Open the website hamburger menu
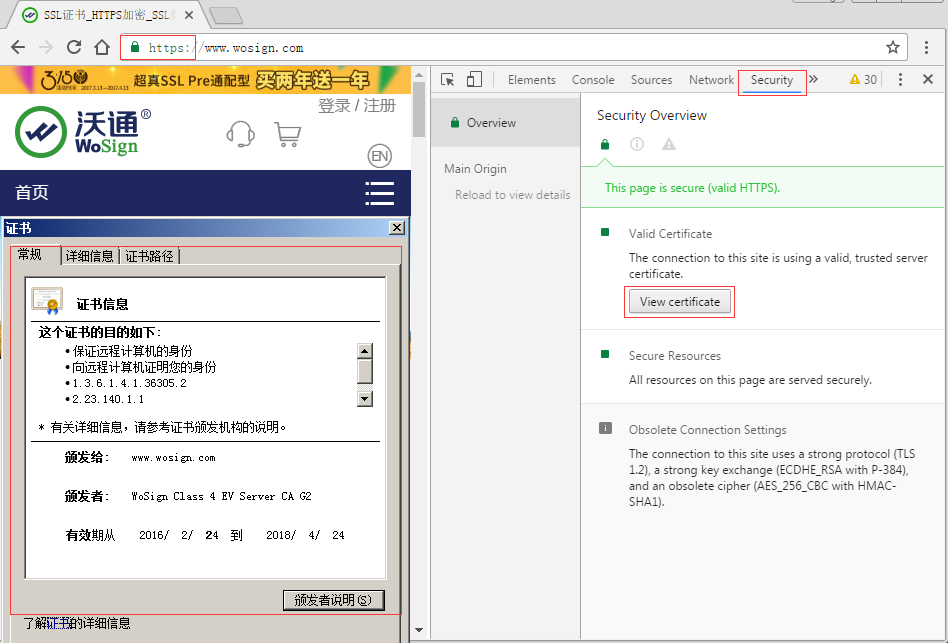Screen dimensions: 948x643 click(x=379, y=193)
